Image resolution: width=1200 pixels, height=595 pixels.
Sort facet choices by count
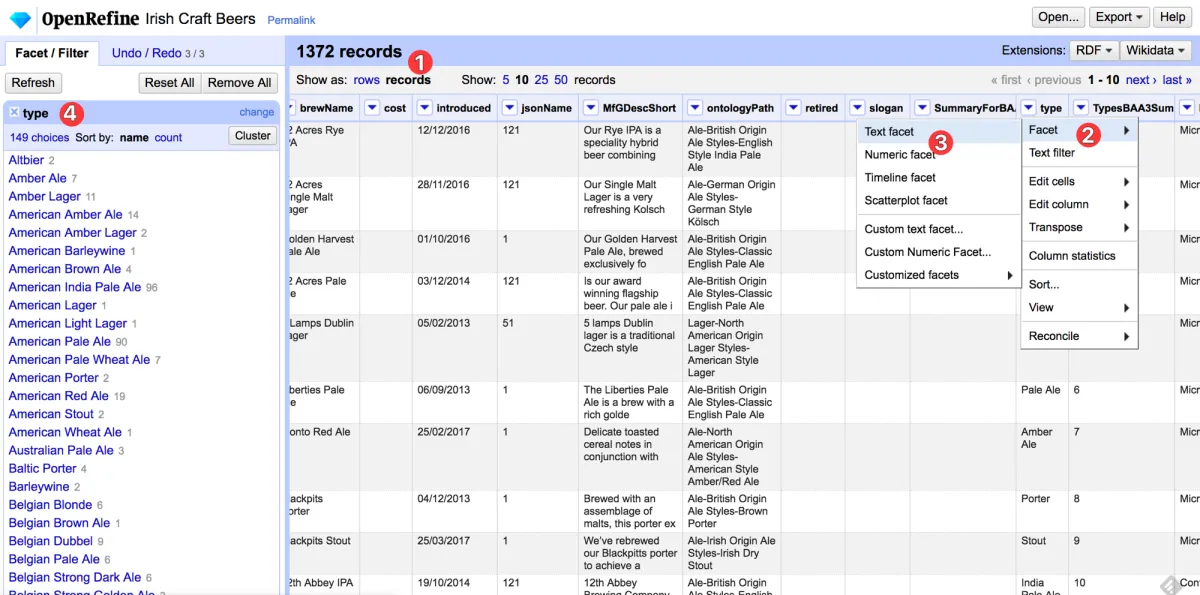(168, 138)
